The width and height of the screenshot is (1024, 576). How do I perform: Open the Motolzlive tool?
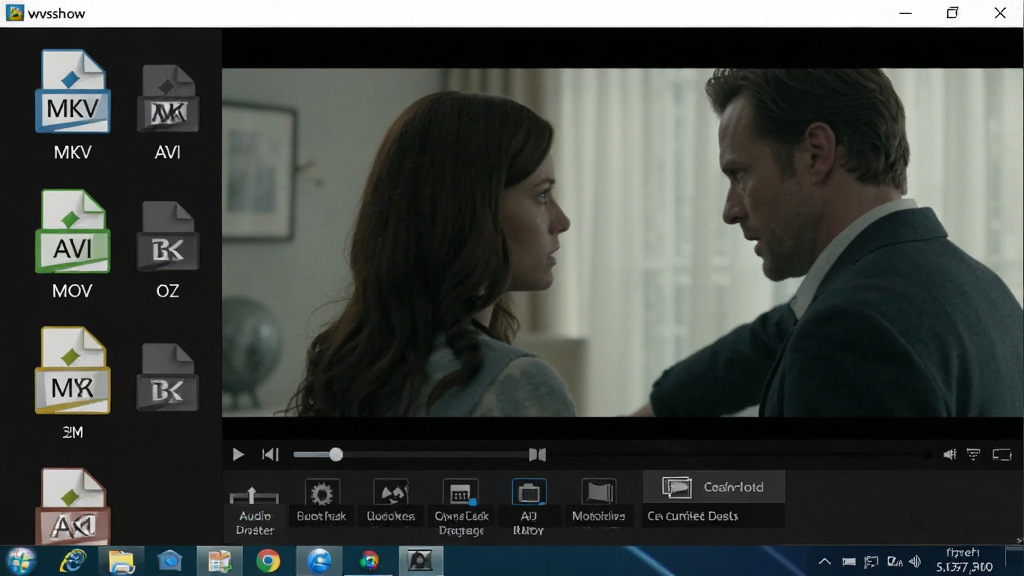(598, 502)
